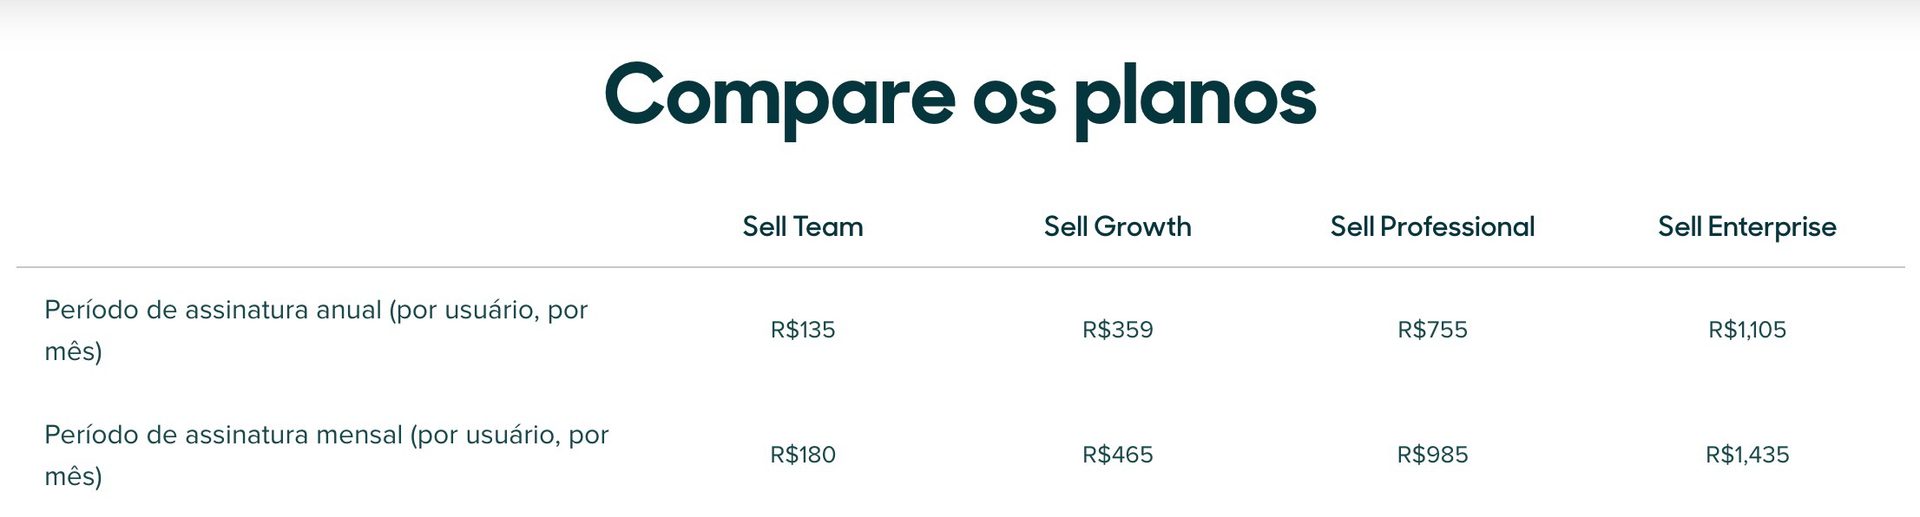Viewport: 1920px width, 517px height.
Task: Click the R$755 annual Sell Professional price
Action: coord(1432,330)
